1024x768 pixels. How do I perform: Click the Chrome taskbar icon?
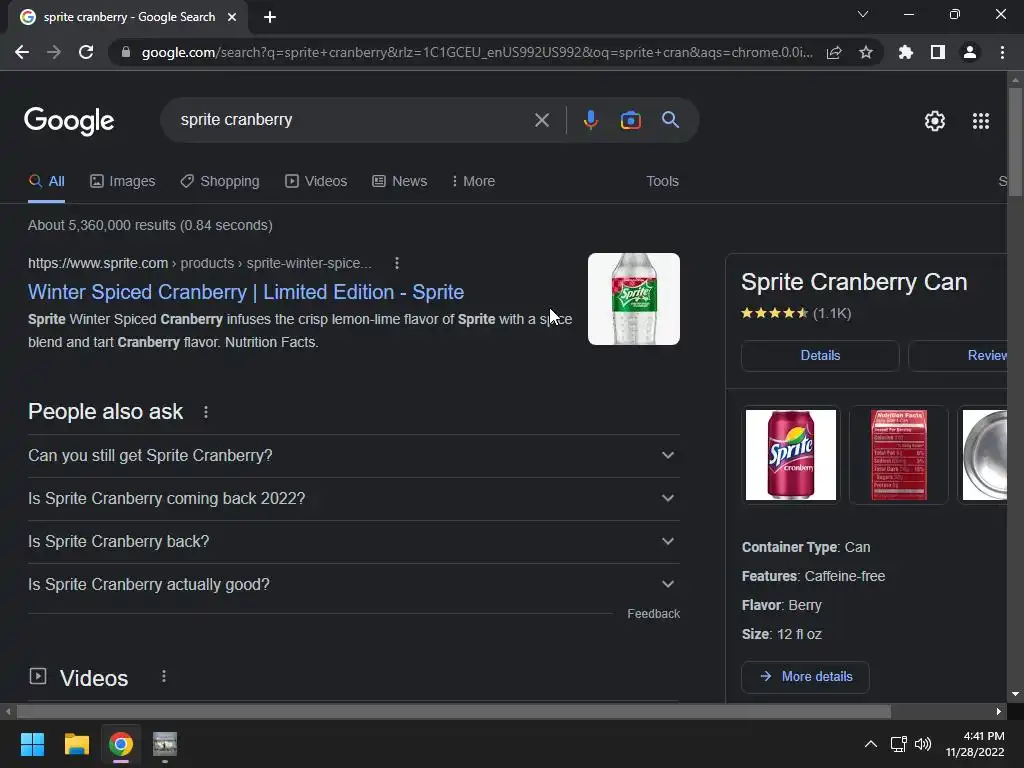[121, 744]
